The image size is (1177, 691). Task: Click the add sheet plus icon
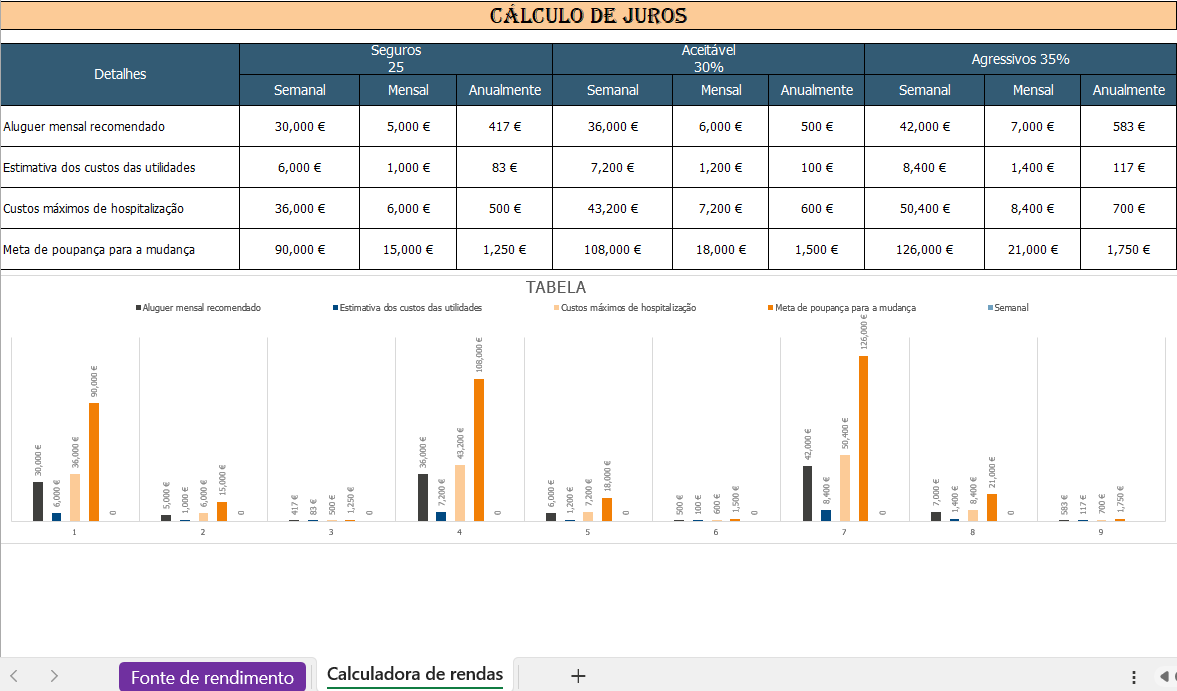(578, 676)
